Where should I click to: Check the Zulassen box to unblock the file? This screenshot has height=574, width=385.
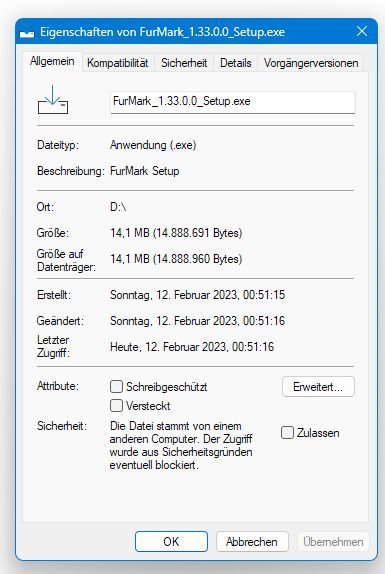pos(287,433)
